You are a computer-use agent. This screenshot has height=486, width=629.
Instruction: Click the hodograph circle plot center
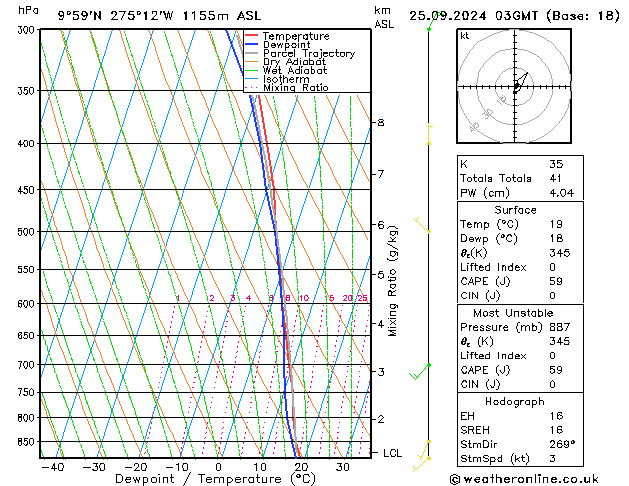tap(516, 88)
